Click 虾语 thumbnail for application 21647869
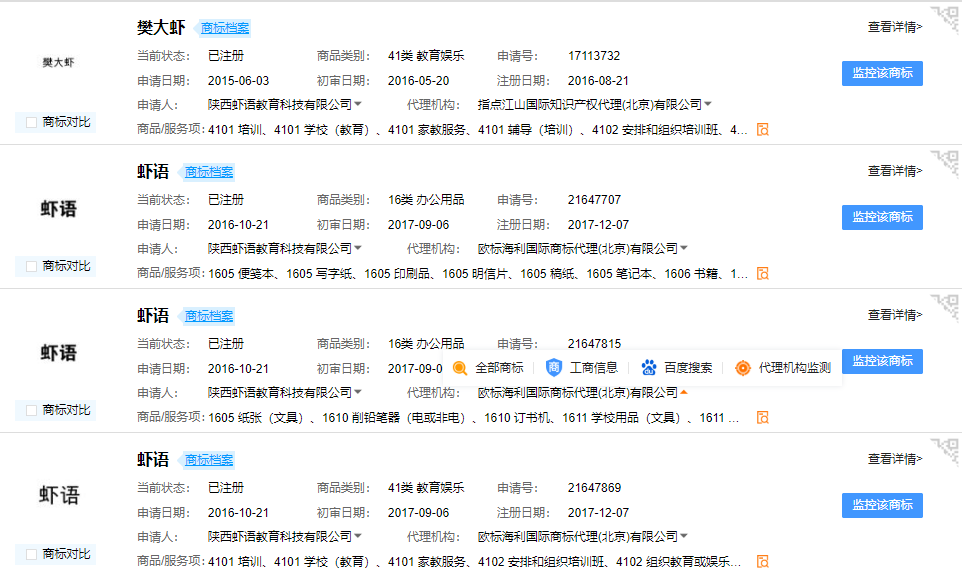This screenshot has width=962, height=575. point(58,495)
